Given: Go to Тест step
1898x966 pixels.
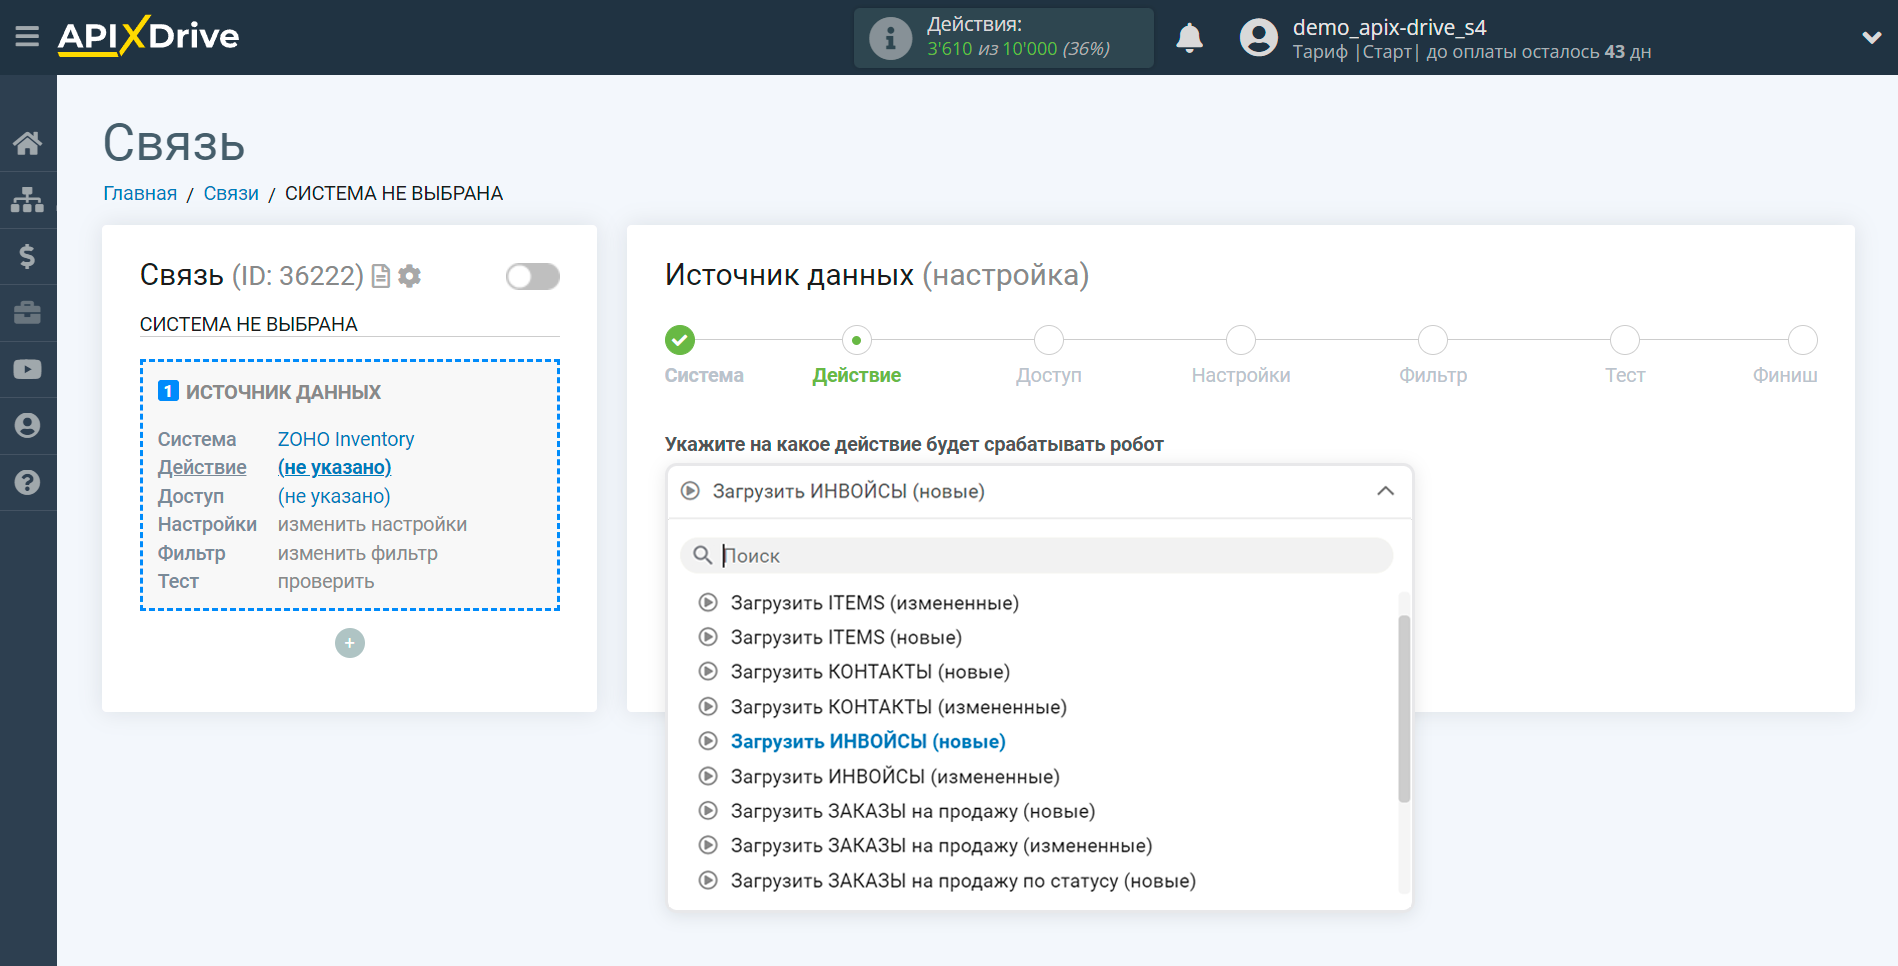Looking at the screenshot, I should coord(1625,340).
